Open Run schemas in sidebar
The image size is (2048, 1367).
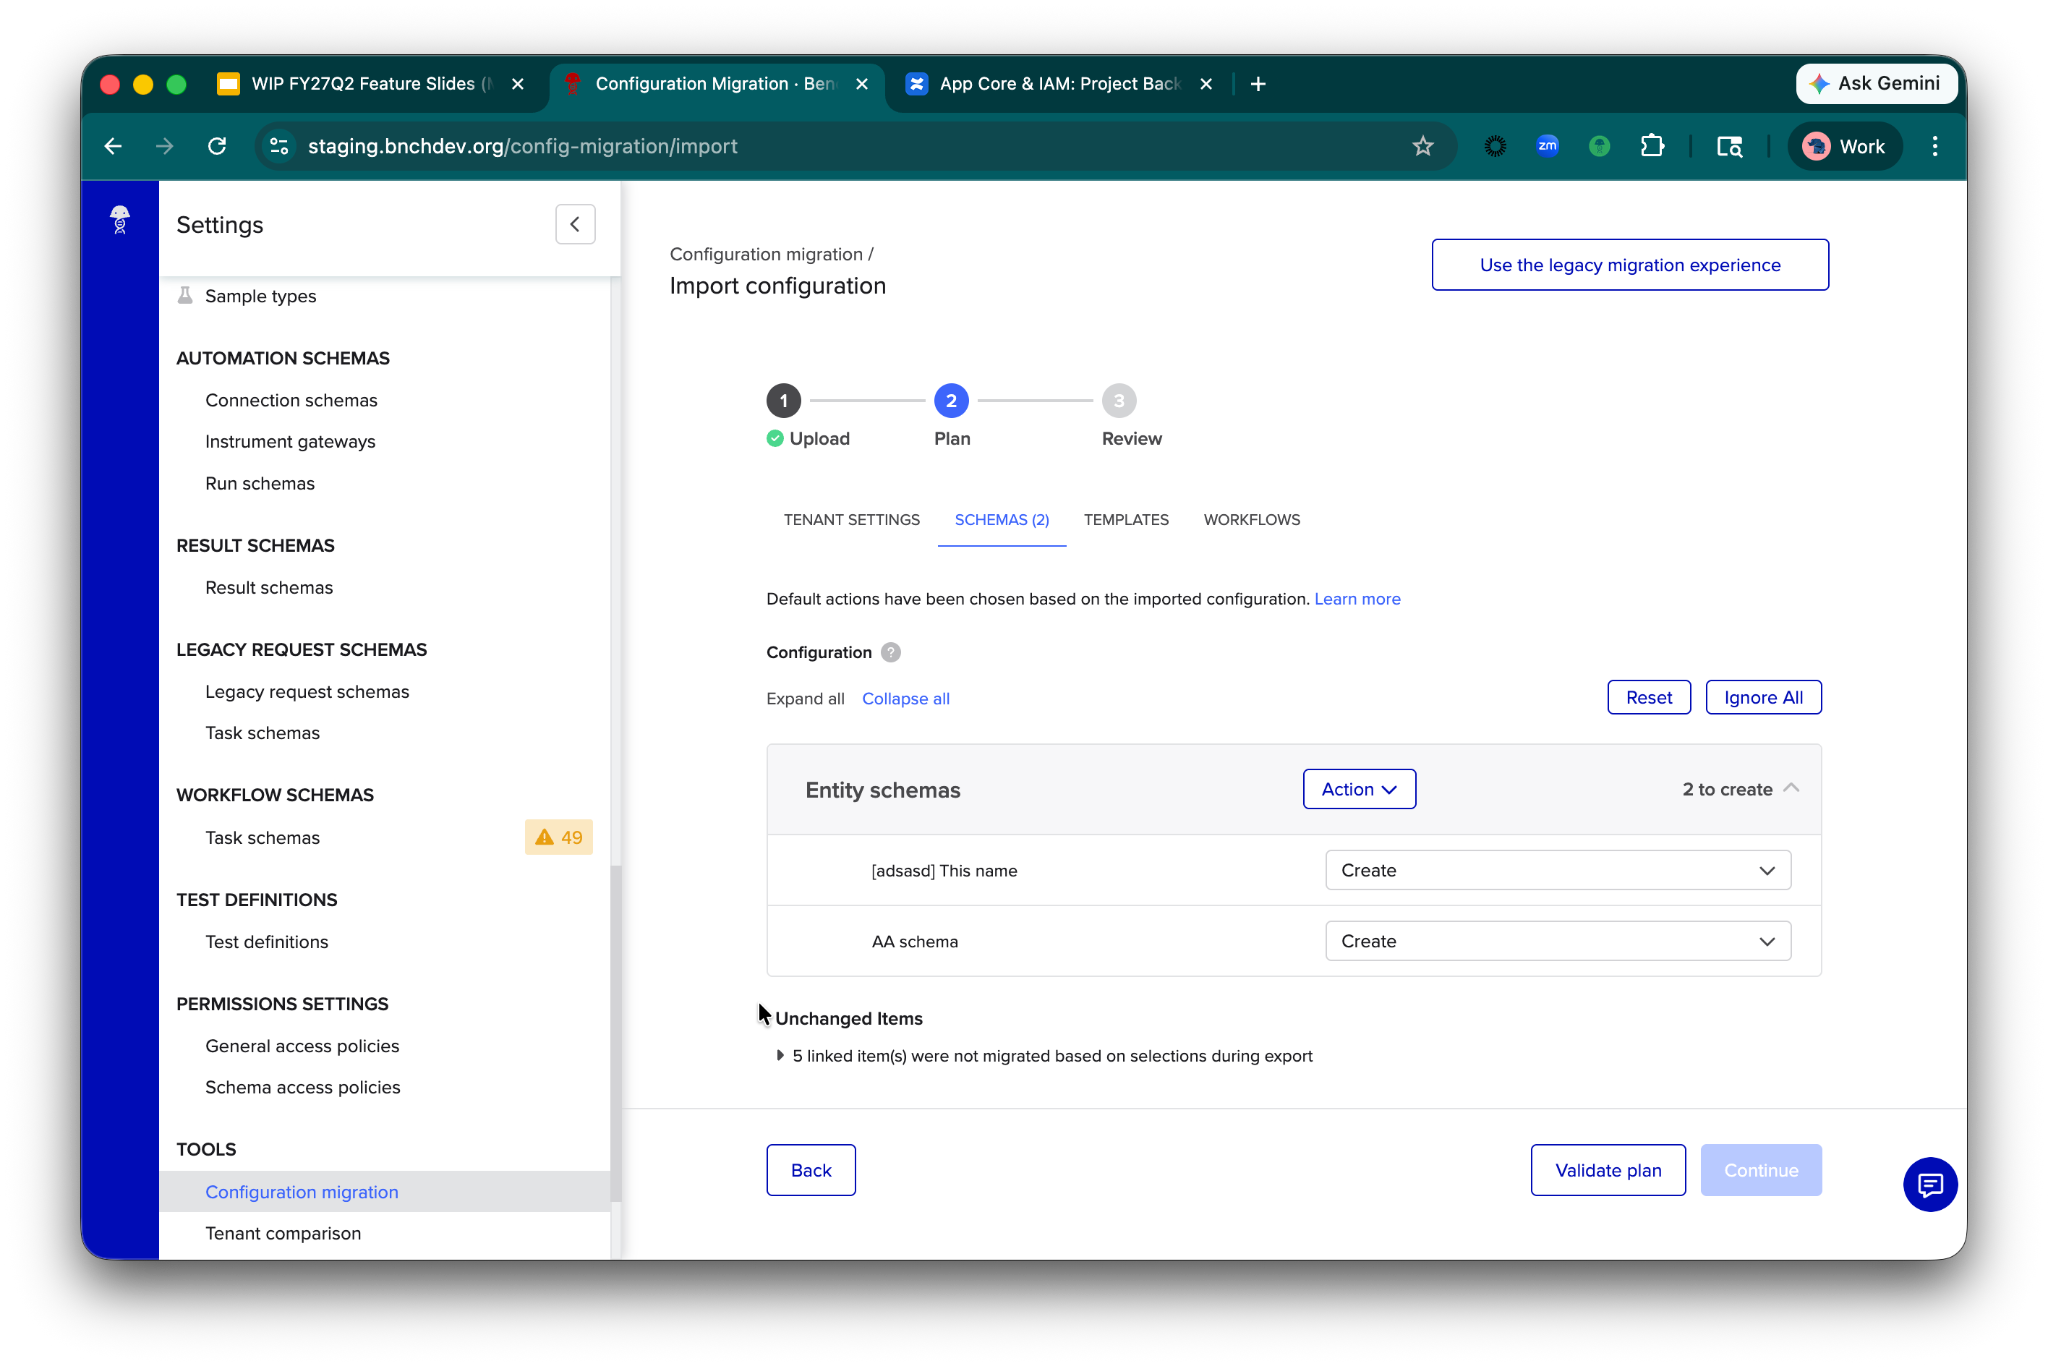click(x=260, y=483)
